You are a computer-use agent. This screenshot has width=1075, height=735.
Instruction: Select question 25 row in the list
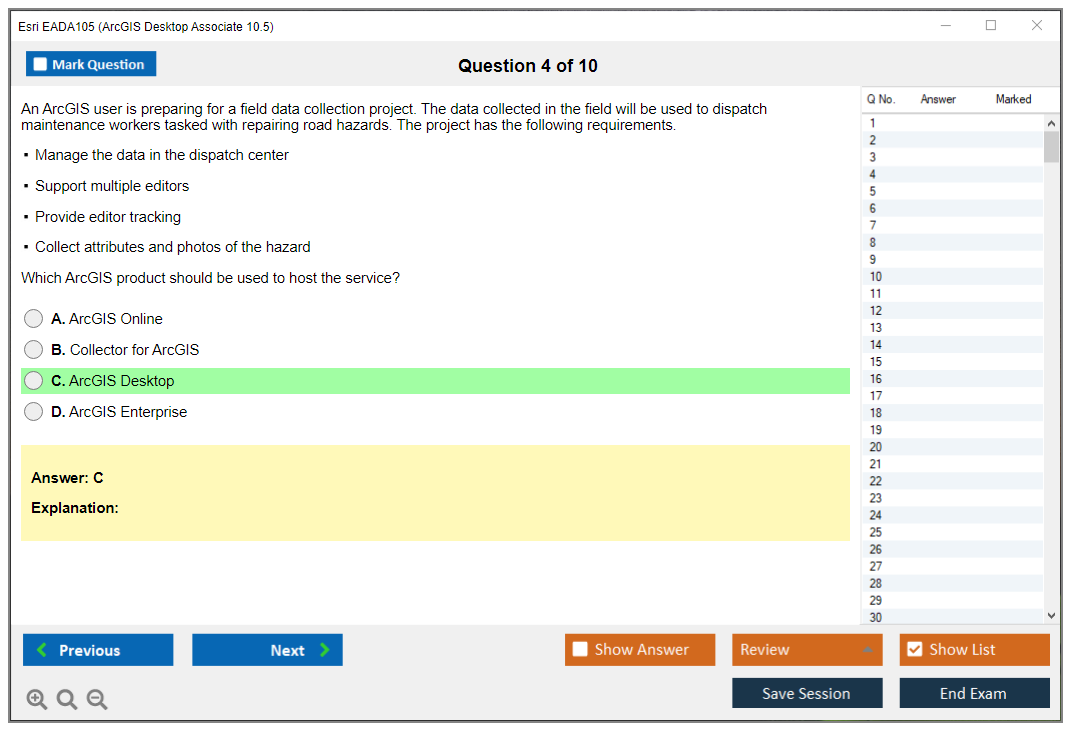[x=876, y=532]
